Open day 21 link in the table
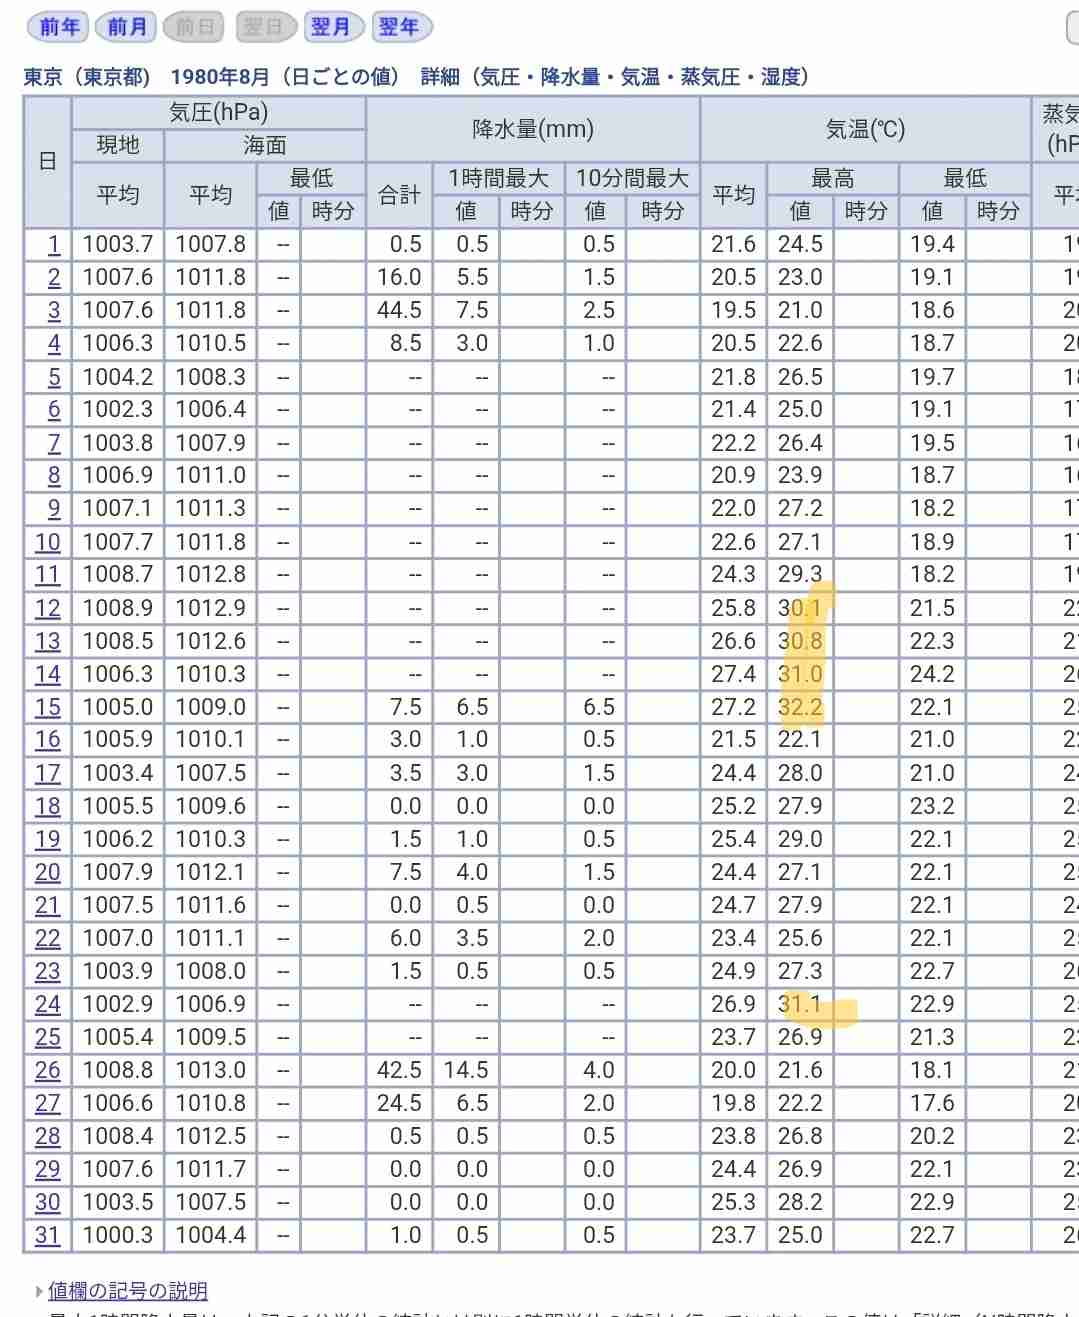 point(48,905)
